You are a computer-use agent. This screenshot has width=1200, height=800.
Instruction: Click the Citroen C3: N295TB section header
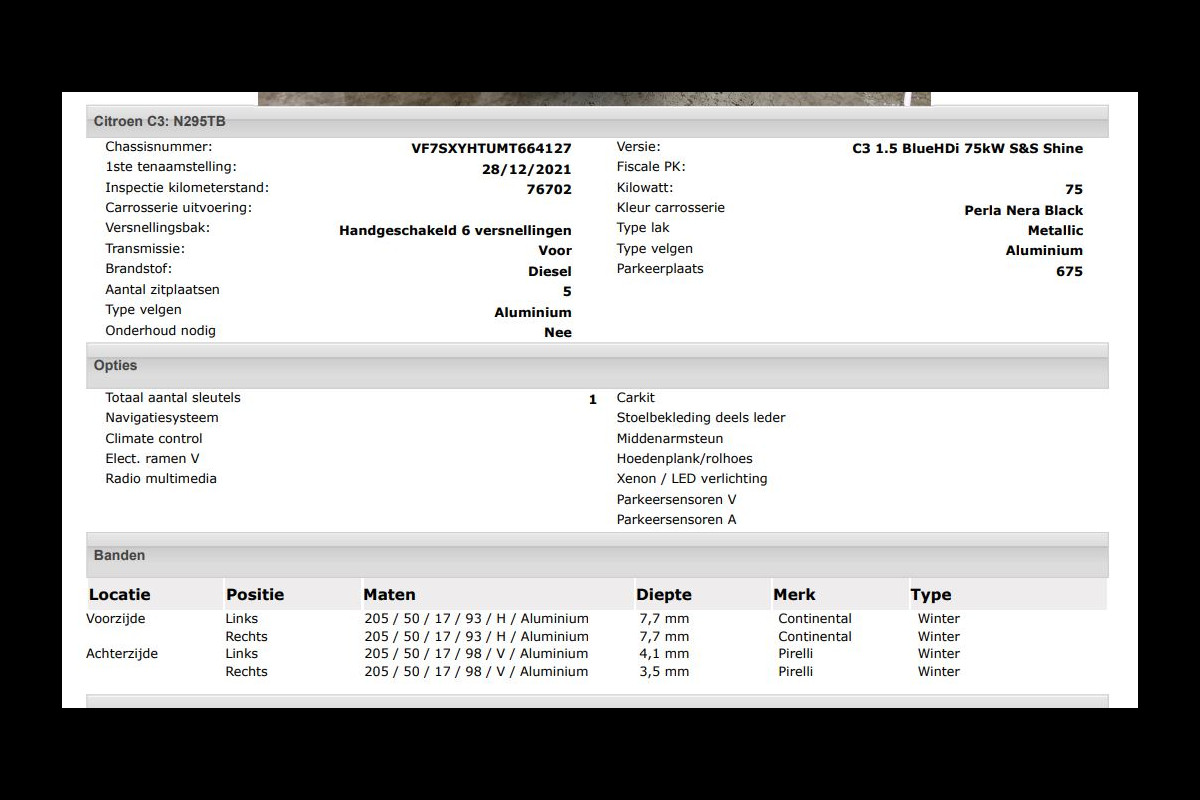pos(160,121)
